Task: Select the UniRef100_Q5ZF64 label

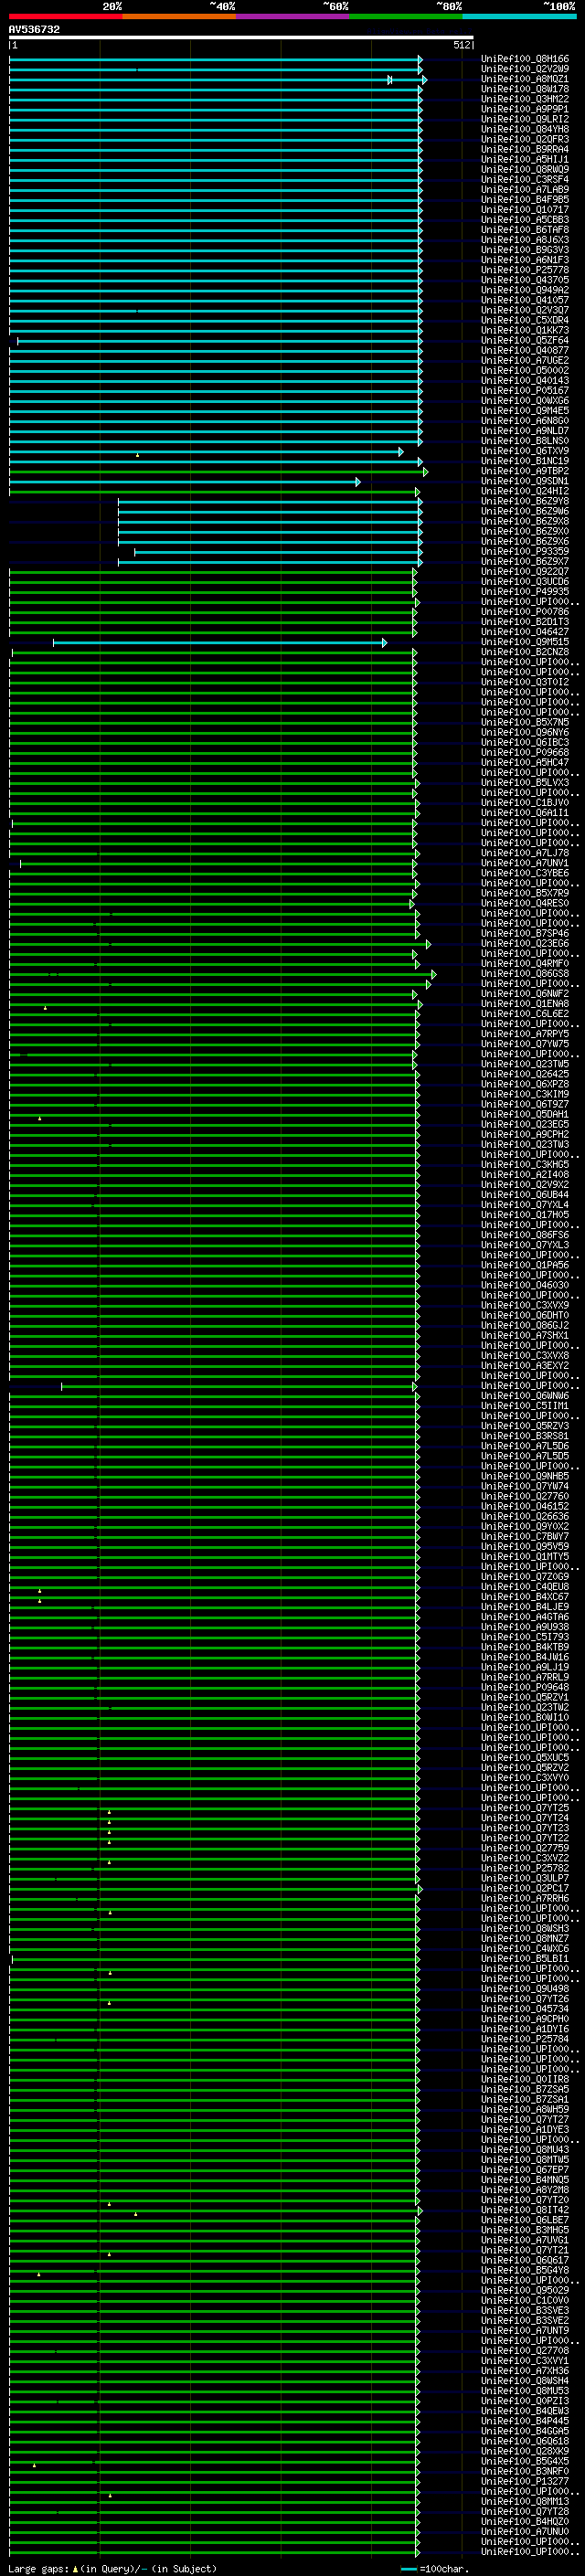Action: point(525,340)
